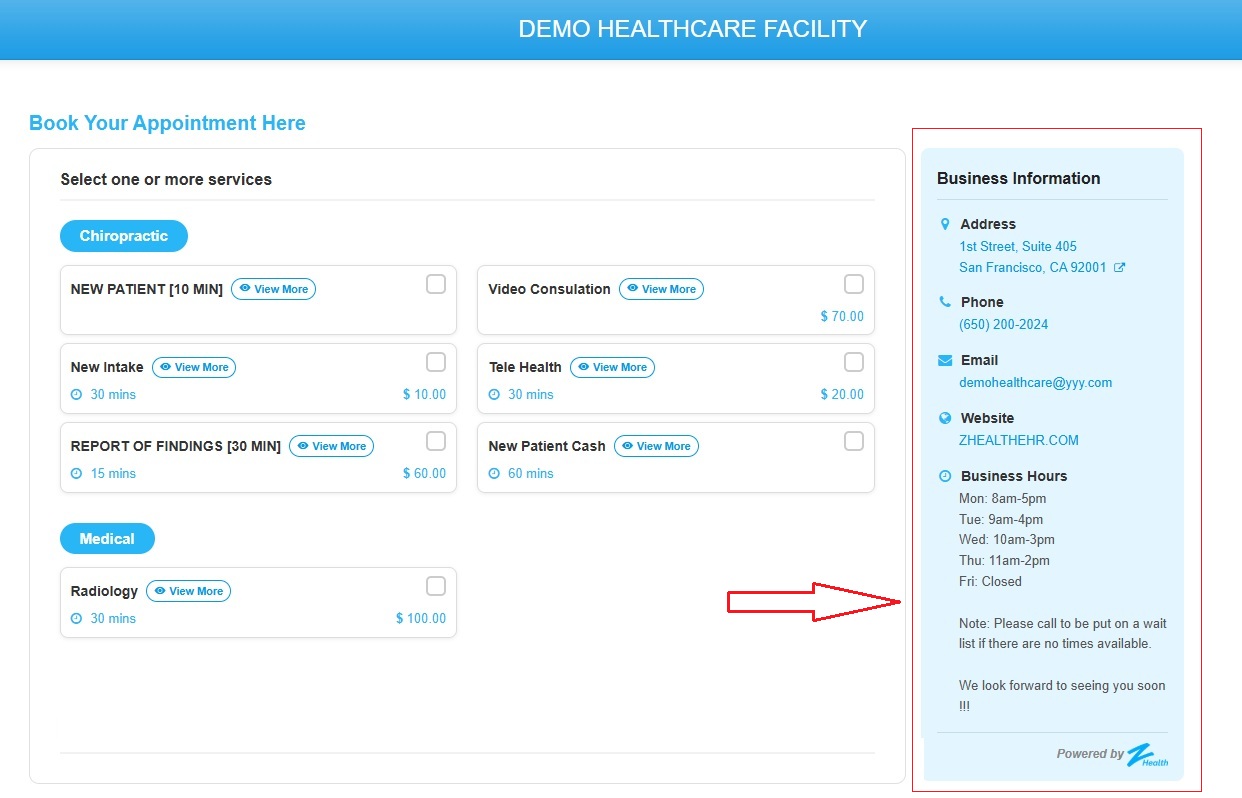
Task: Enable the Tele Health checkbox
Action: (x=854, y=362)
